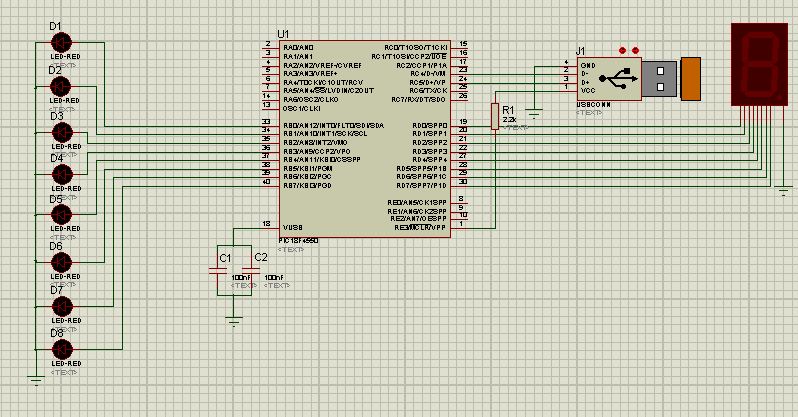Select the D2 LED-RED diode symbol
The width and height of the screenshot is (798, 417).
pyautogui.click(x=61, y=87)
